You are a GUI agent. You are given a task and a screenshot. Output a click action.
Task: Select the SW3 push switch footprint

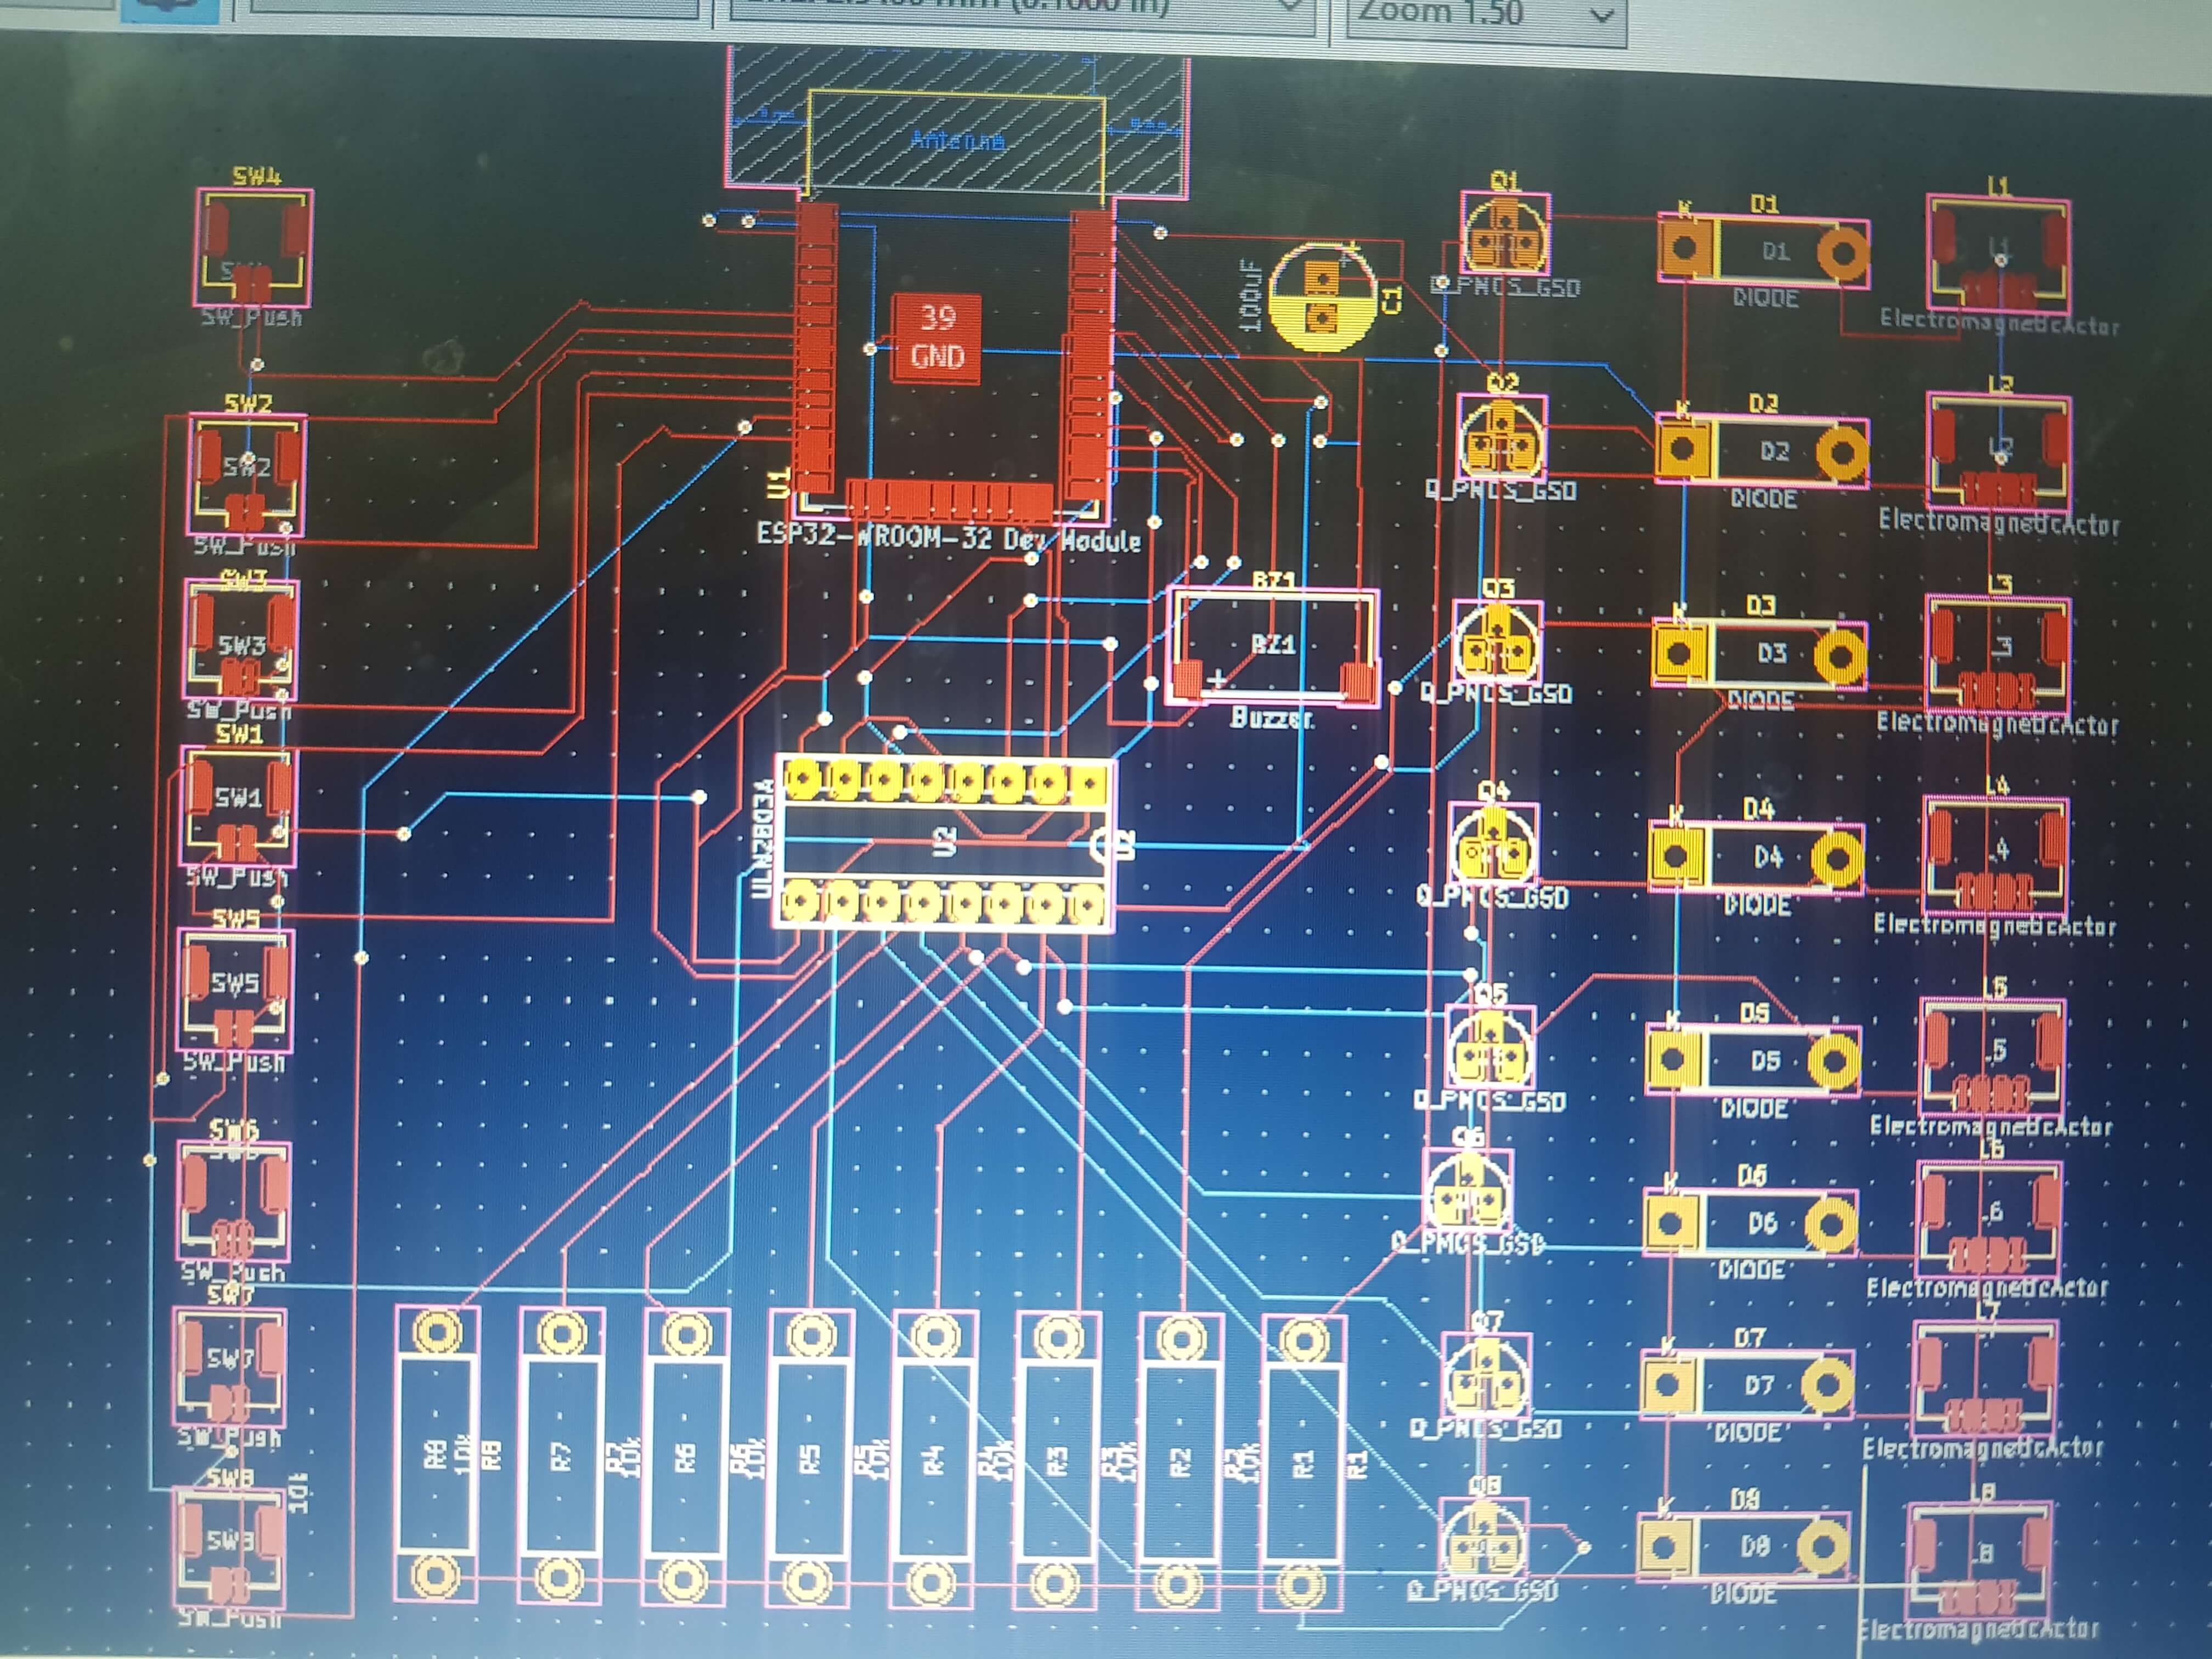241,640
